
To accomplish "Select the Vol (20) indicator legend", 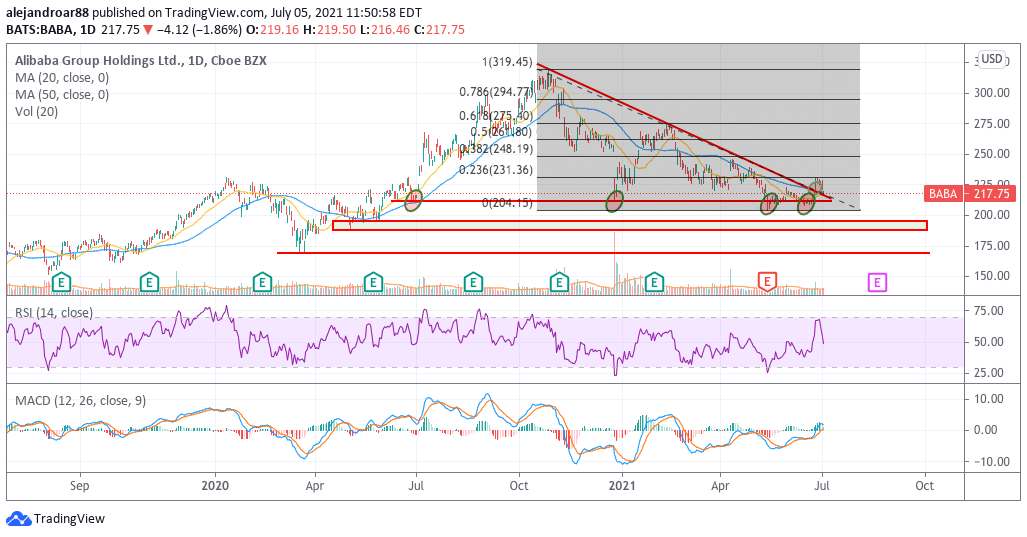I will point(37,111).
